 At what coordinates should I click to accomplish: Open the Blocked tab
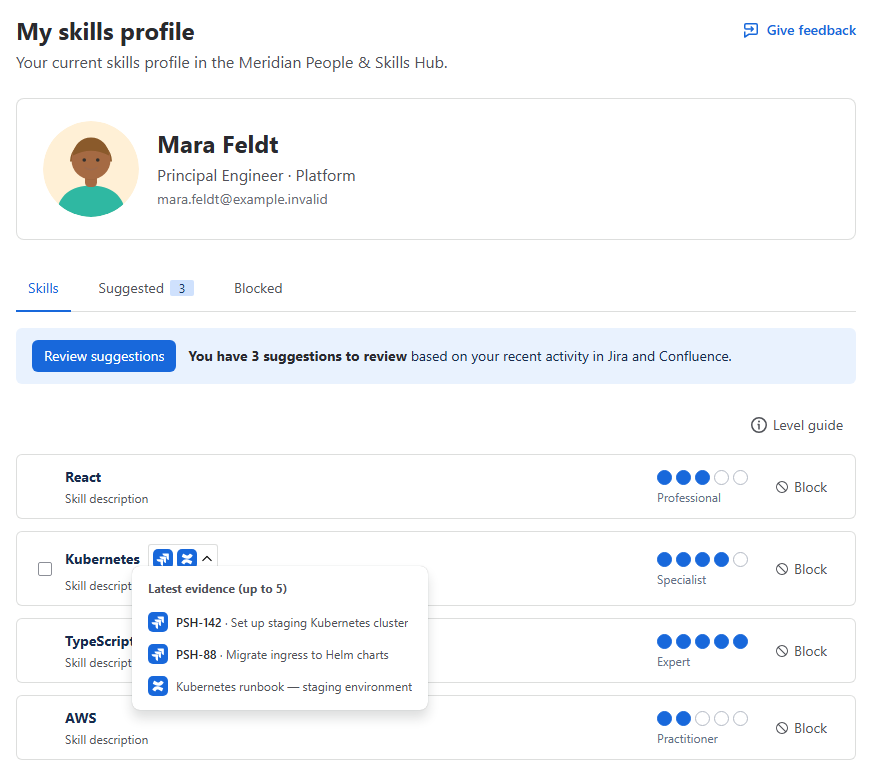click(258, 288)
